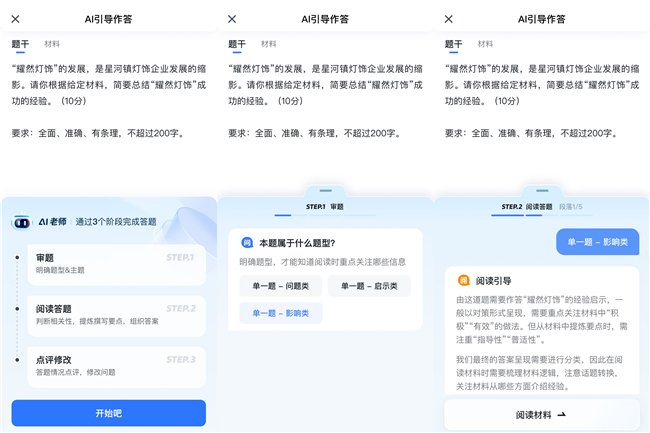Click the AI老师 robot avatar icon

tap(22, 223)
